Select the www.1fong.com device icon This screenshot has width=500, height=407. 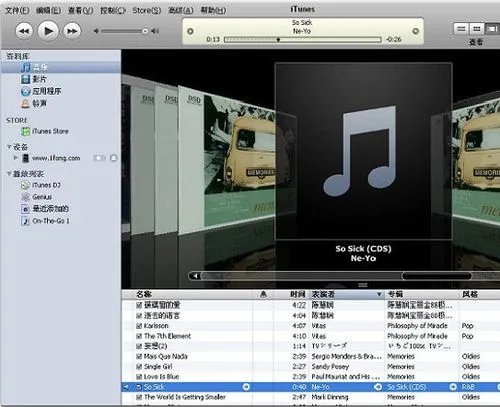(25, 158)
